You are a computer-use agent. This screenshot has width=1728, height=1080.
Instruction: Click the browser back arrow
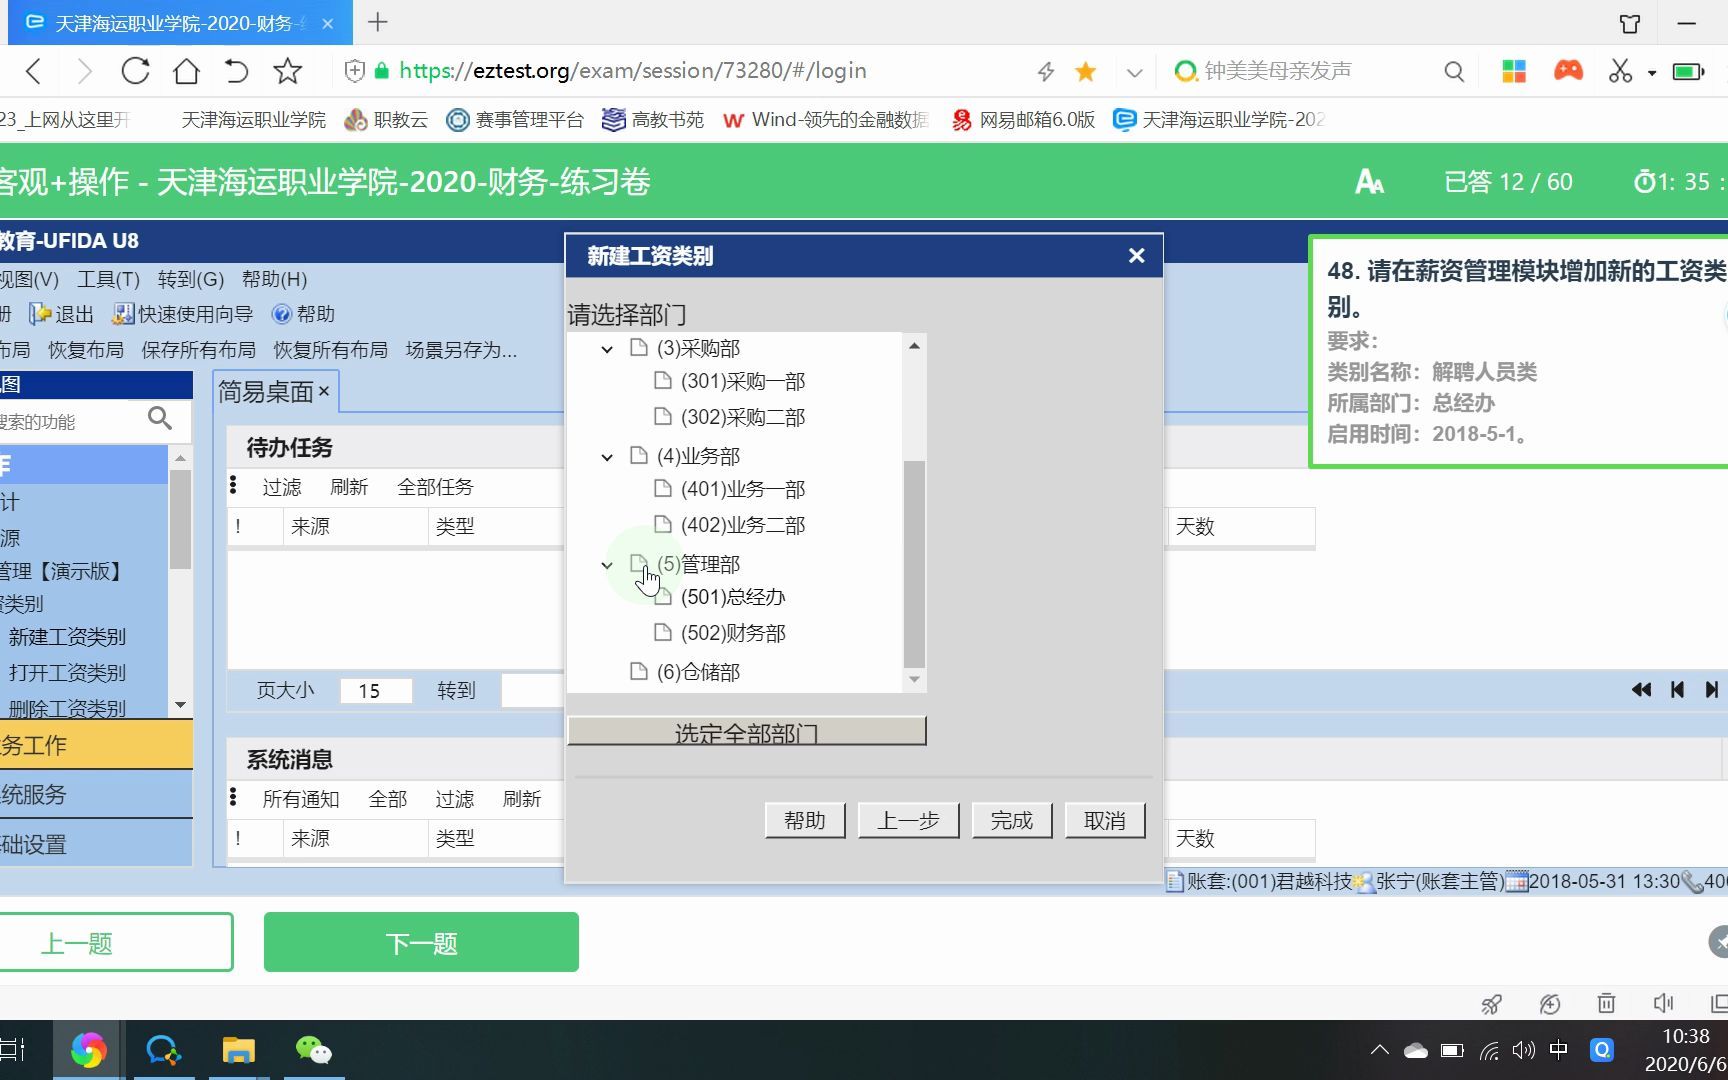pyautogui.click(x=34, y=71)
